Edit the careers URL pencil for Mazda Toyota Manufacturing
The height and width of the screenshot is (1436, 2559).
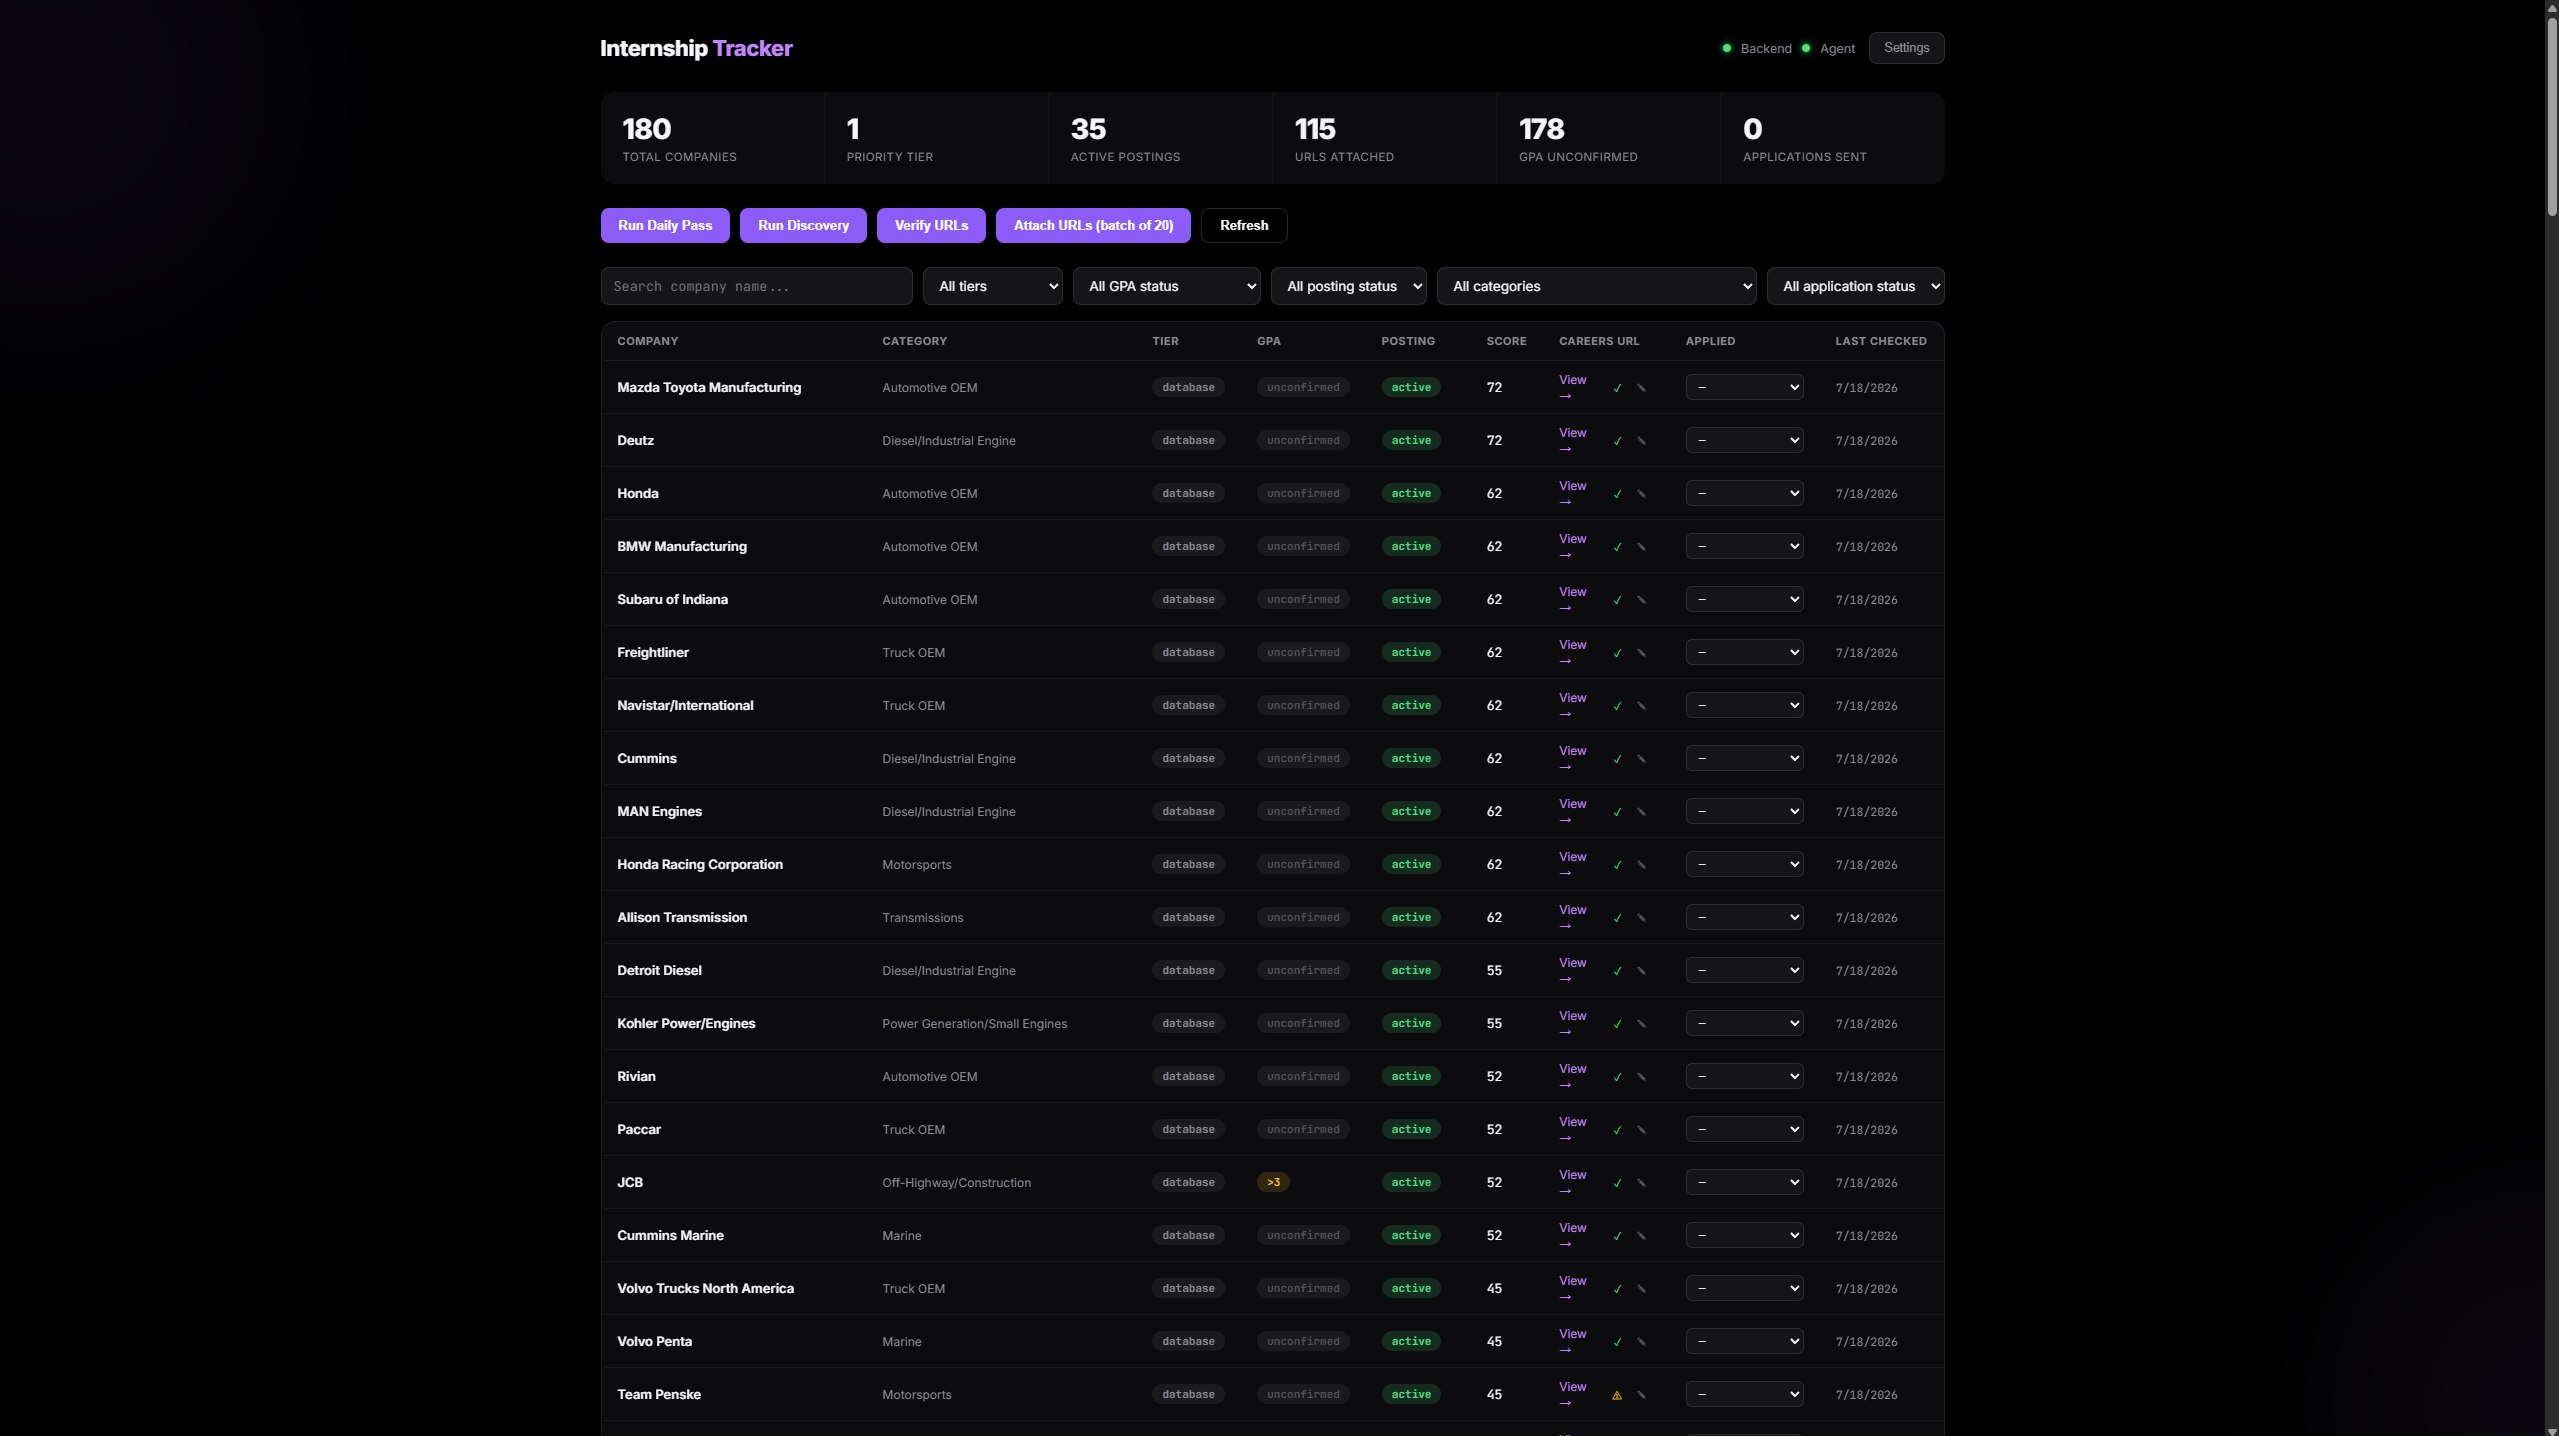click(1641, 388)
